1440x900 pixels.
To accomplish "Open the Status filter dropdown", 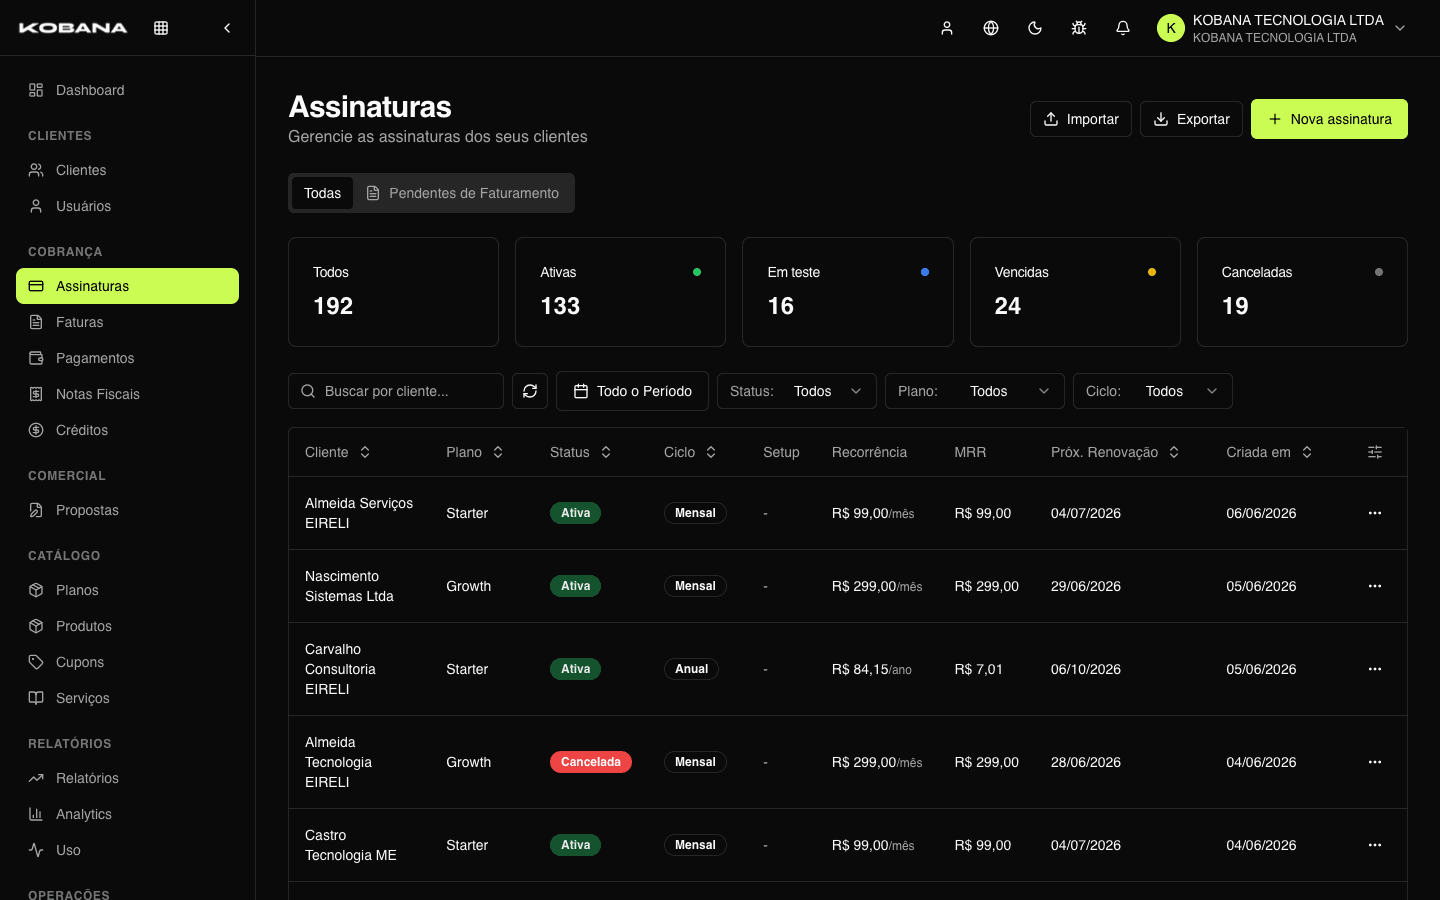I will pyautogui.click(x=797, y=391).
